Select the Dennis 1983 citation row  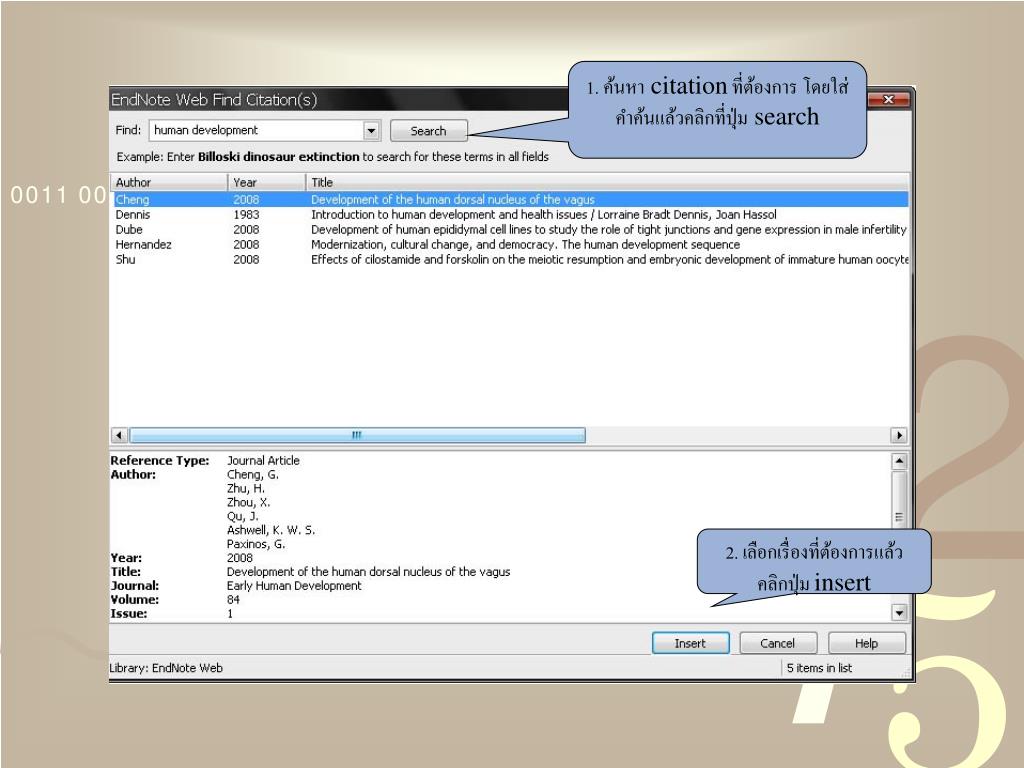pos(510,214)
